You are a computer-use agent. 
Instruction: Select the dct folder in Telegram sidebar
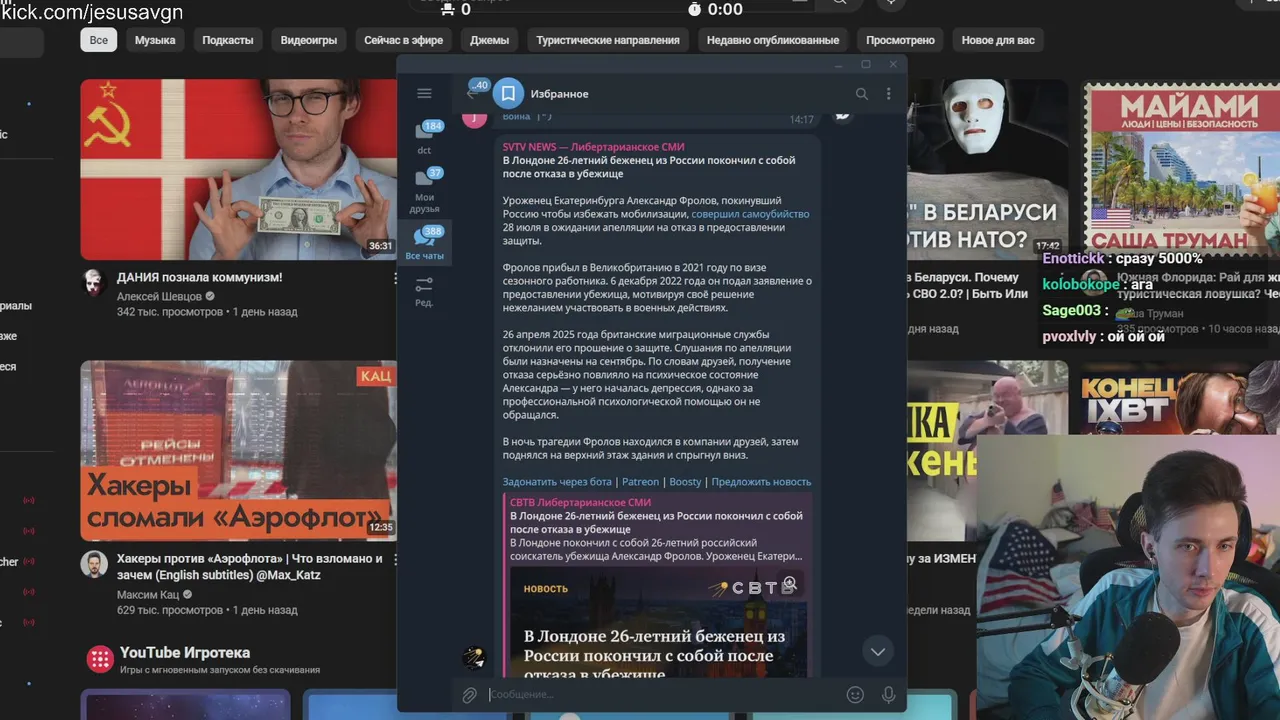pos(424,137)
